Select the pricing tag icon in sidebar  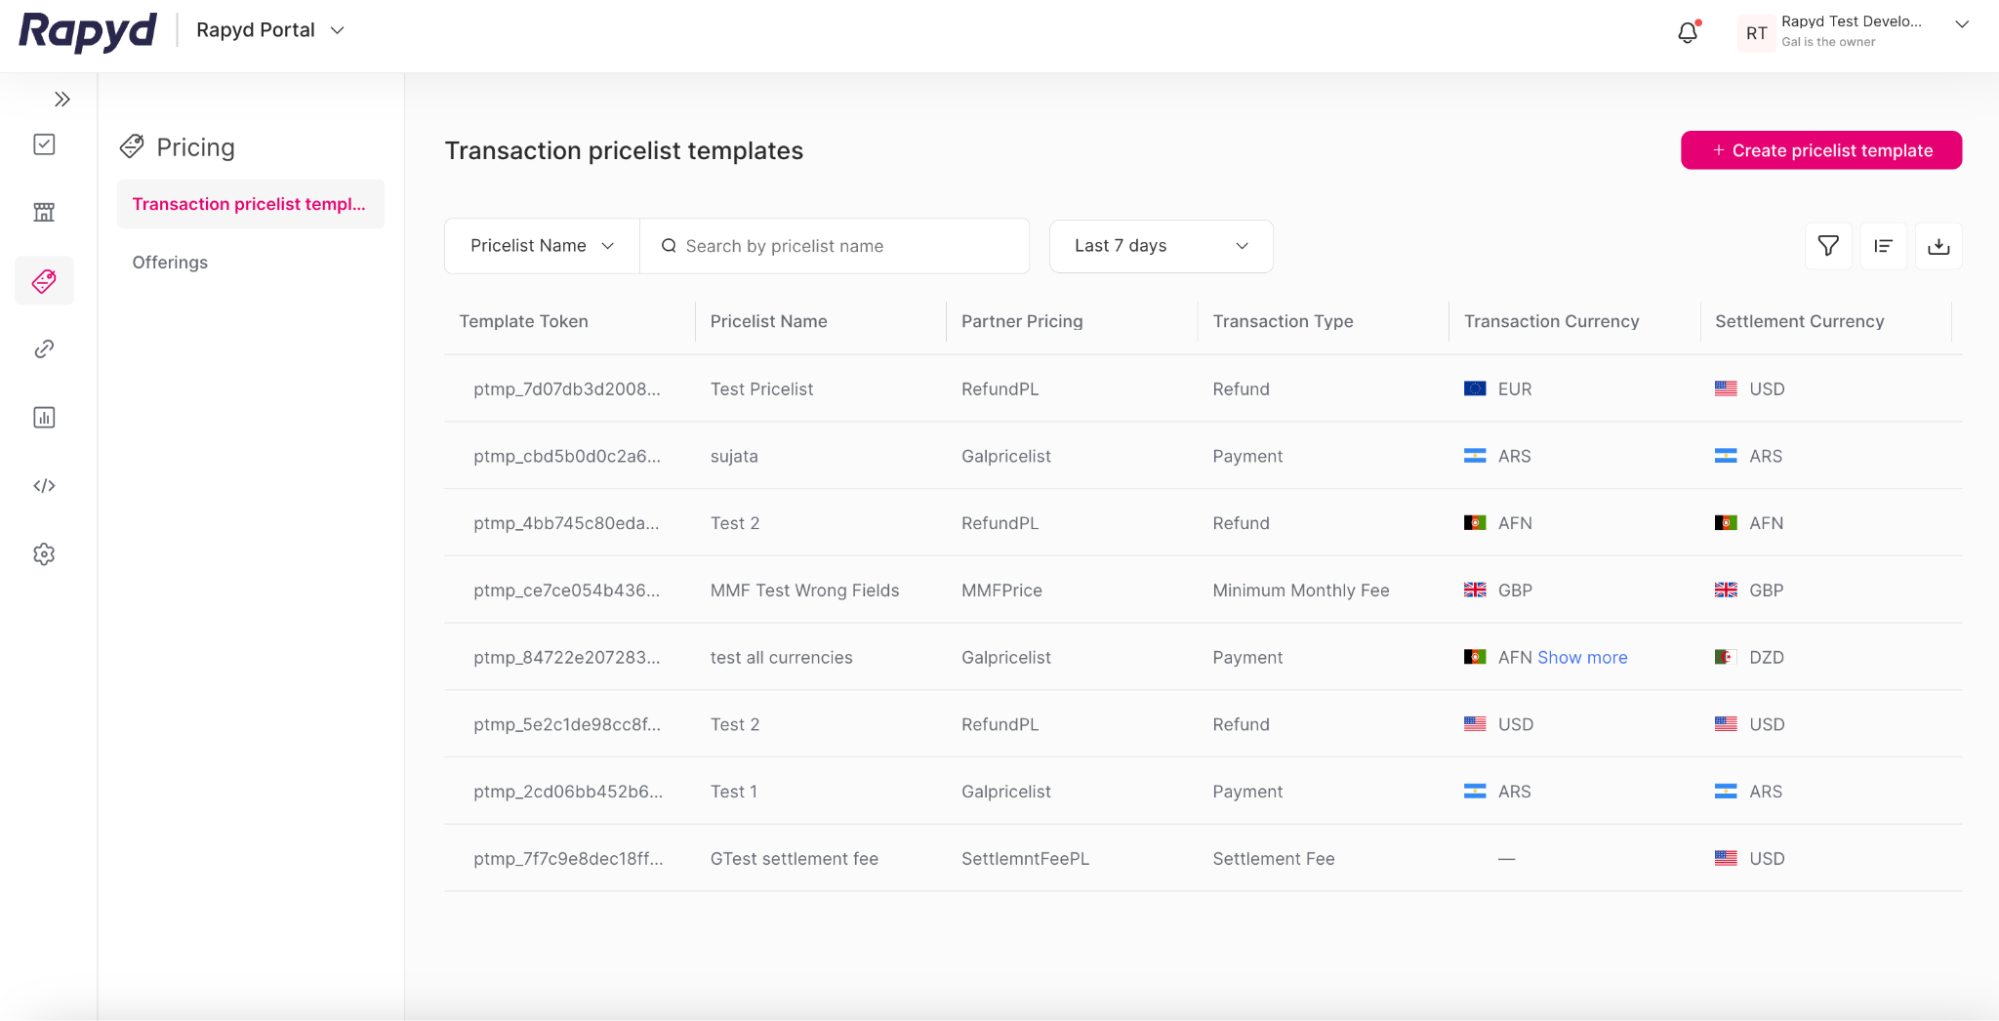(44, 281)
